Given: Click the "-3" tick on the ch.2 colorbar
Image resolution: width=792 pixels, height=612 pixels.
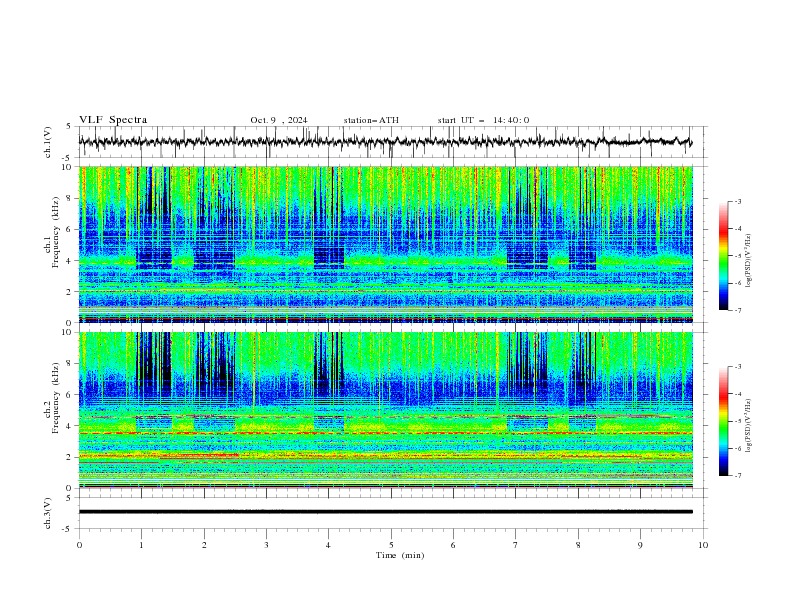Looking at the screenshot, I should click(x=737, y=367).
